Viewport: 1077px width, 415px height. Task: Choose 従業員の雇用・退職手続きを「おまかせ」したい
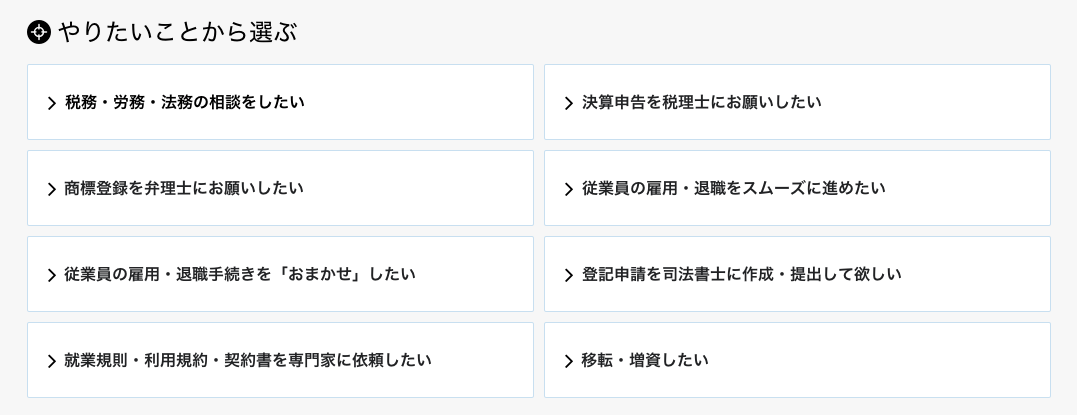point(240,274)
